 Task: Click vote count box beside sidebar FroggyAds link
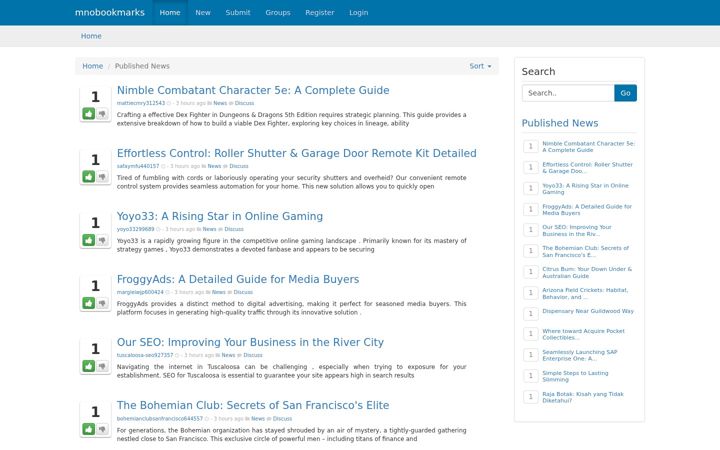[531, 209]
